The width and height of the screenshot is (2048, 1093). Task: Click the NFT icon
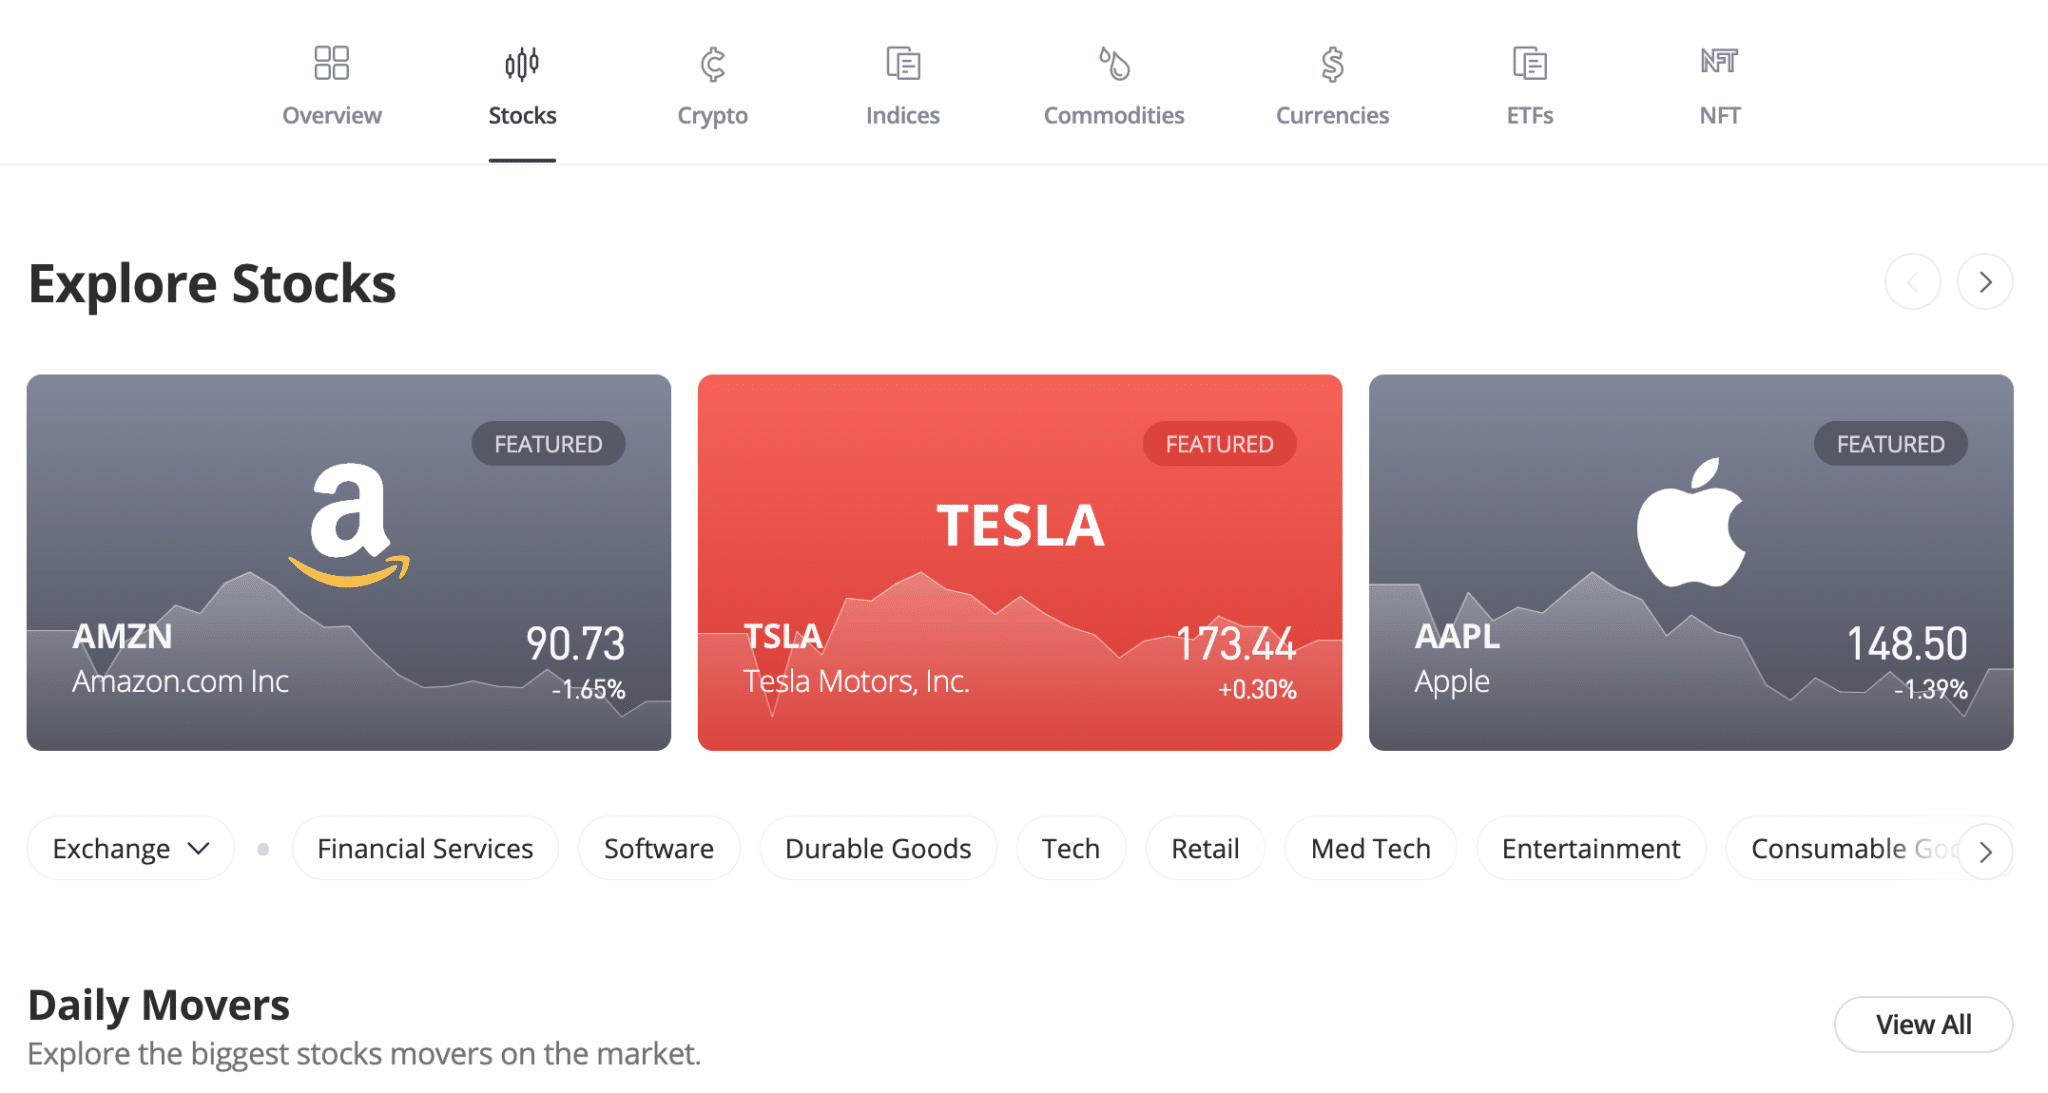1719,62
